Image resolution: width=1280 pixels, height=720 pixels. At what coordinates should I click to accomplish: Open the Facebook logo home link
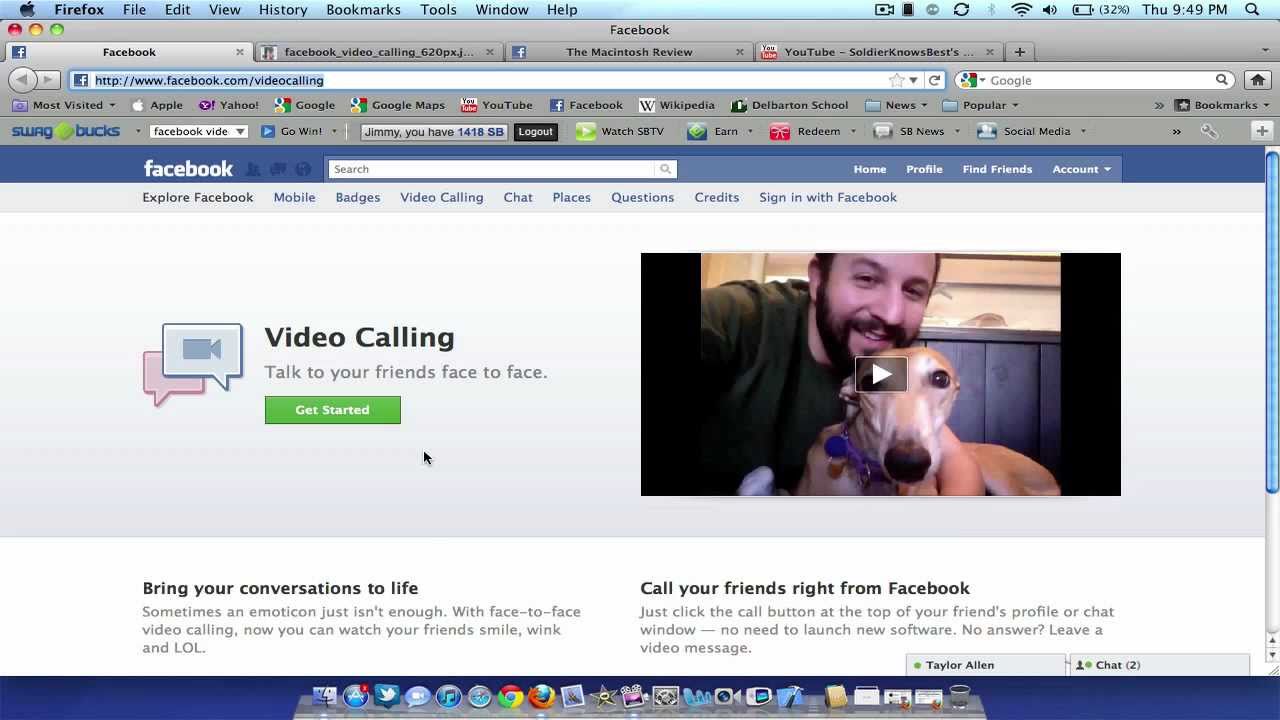(x=188, y=169)
